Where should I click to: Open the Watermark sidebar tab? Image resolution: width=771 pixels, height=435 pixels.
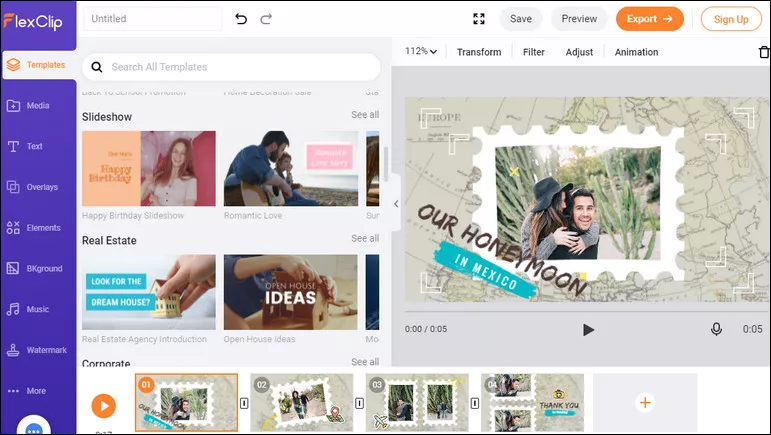pos(37,350)
